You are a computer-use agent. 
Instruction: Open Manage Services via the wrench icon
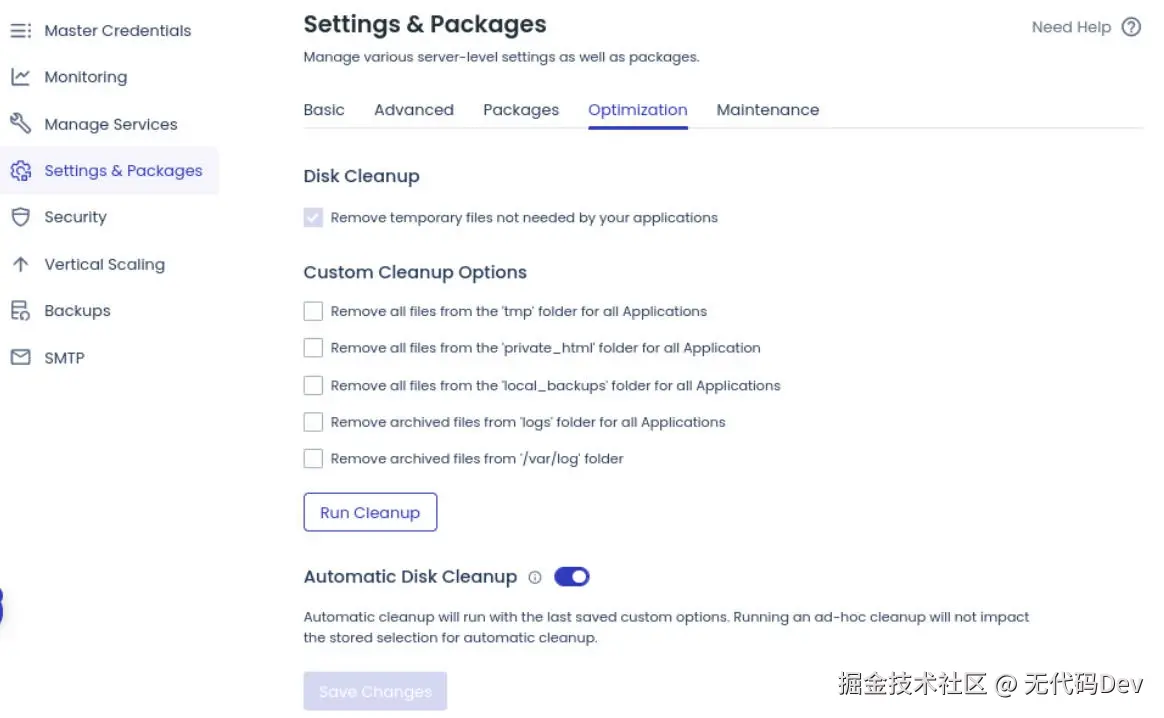(21, 123)
